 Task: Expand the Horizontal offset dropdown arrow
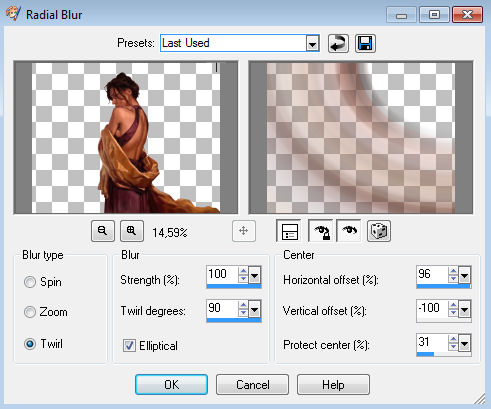coord(465,276)
